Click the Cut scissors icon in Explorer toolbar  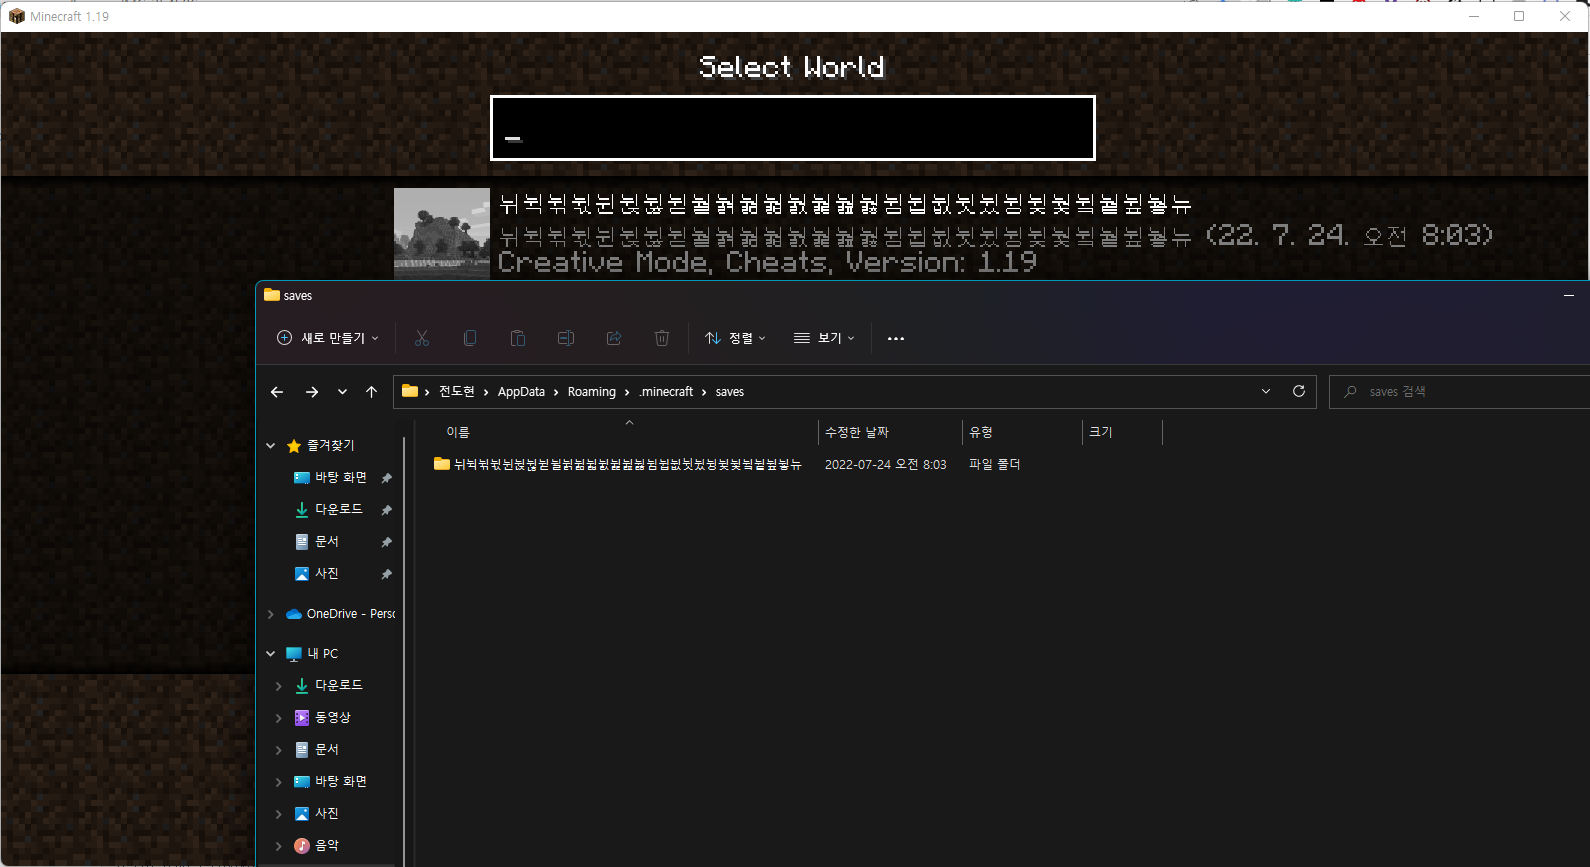click(x=422, y=338)
